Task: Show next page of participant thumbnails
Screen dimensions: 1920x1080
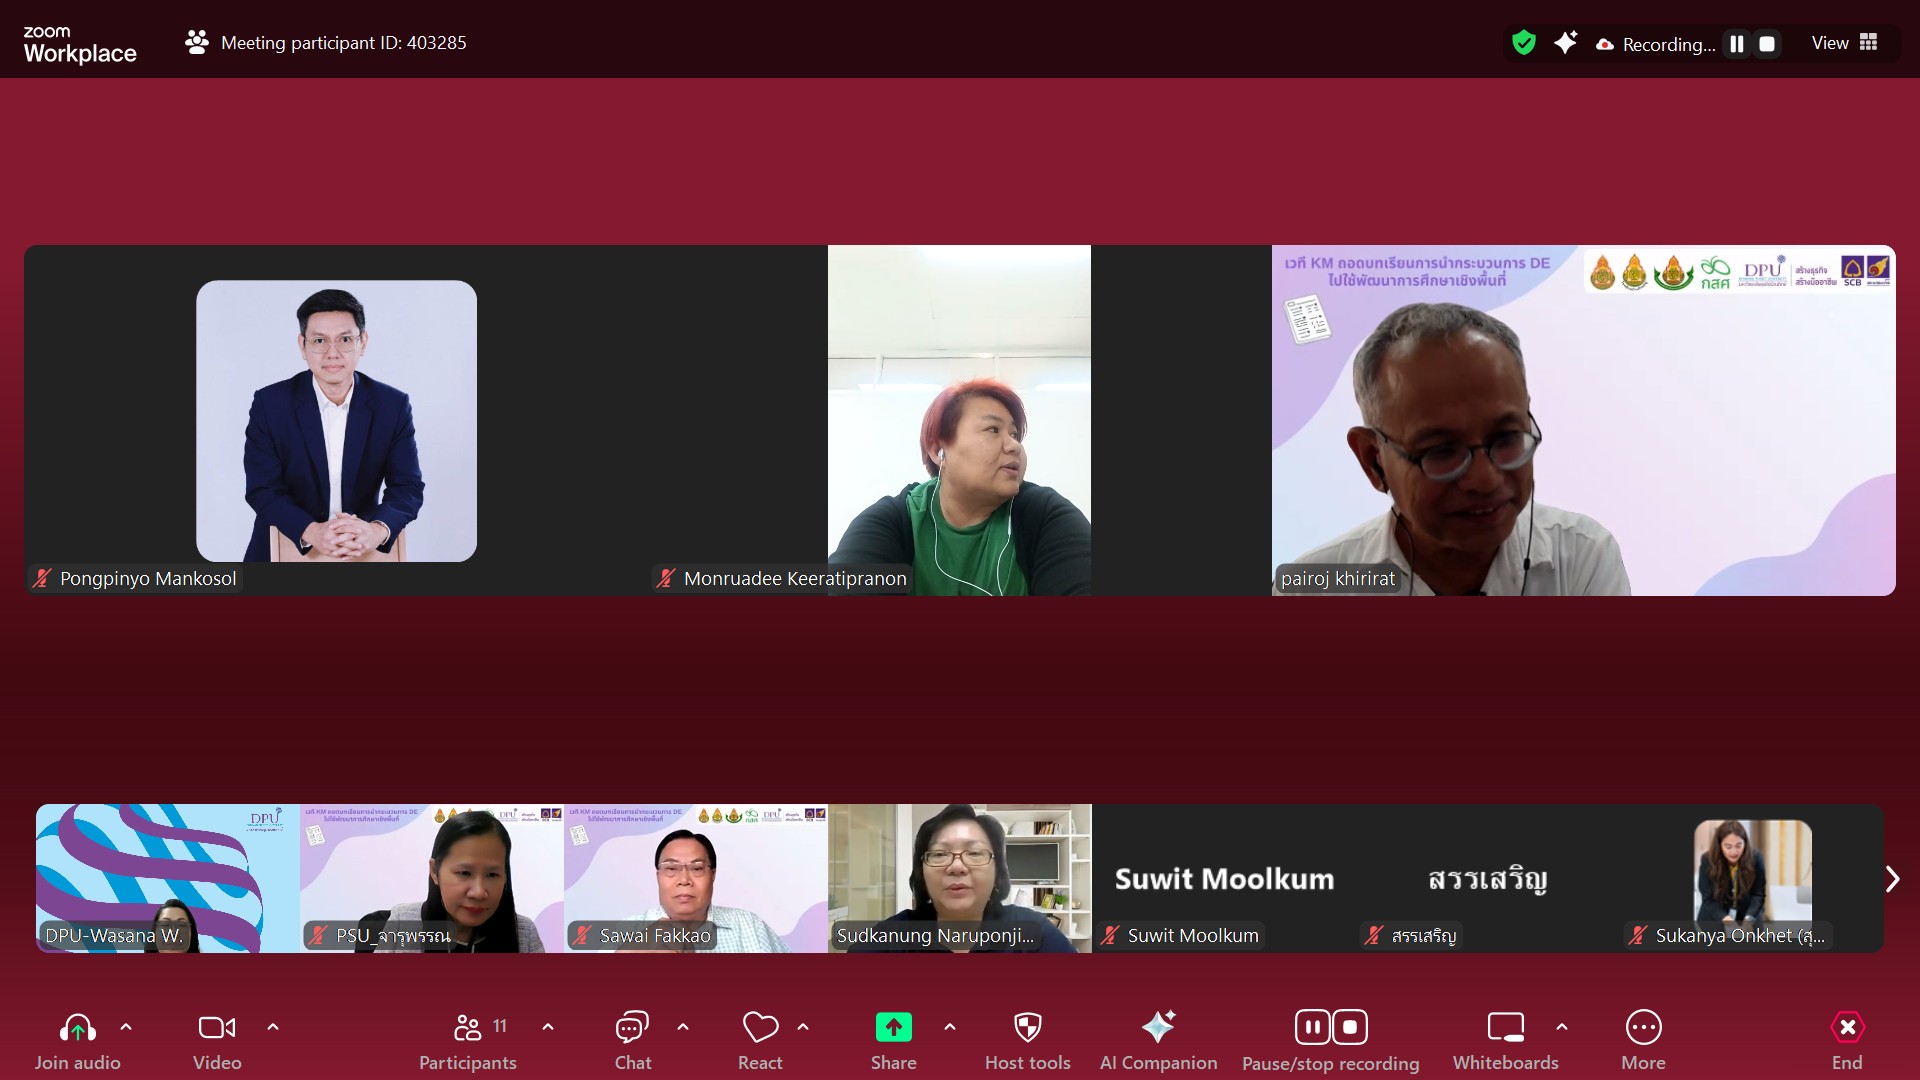Action: click(x=1891, y=879)
